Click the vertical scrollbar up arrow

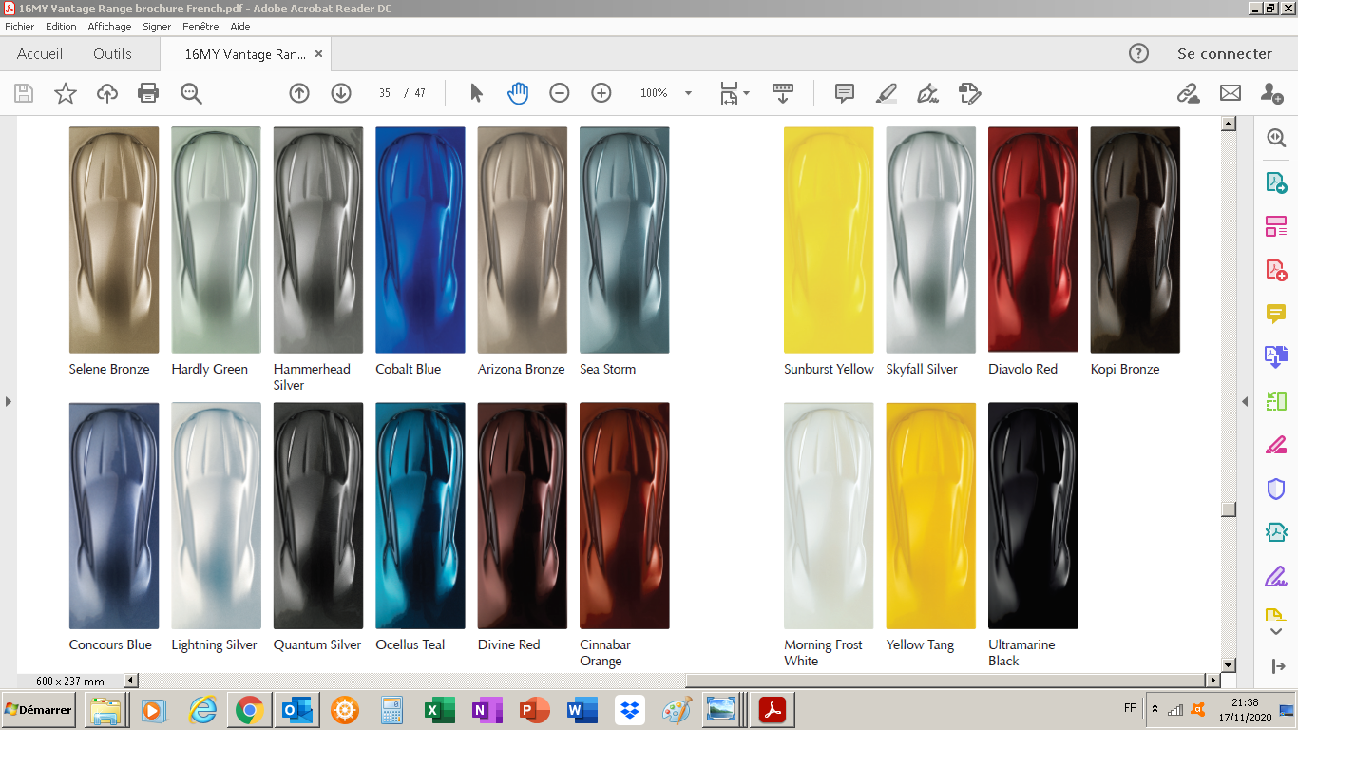coord(1229,123)
